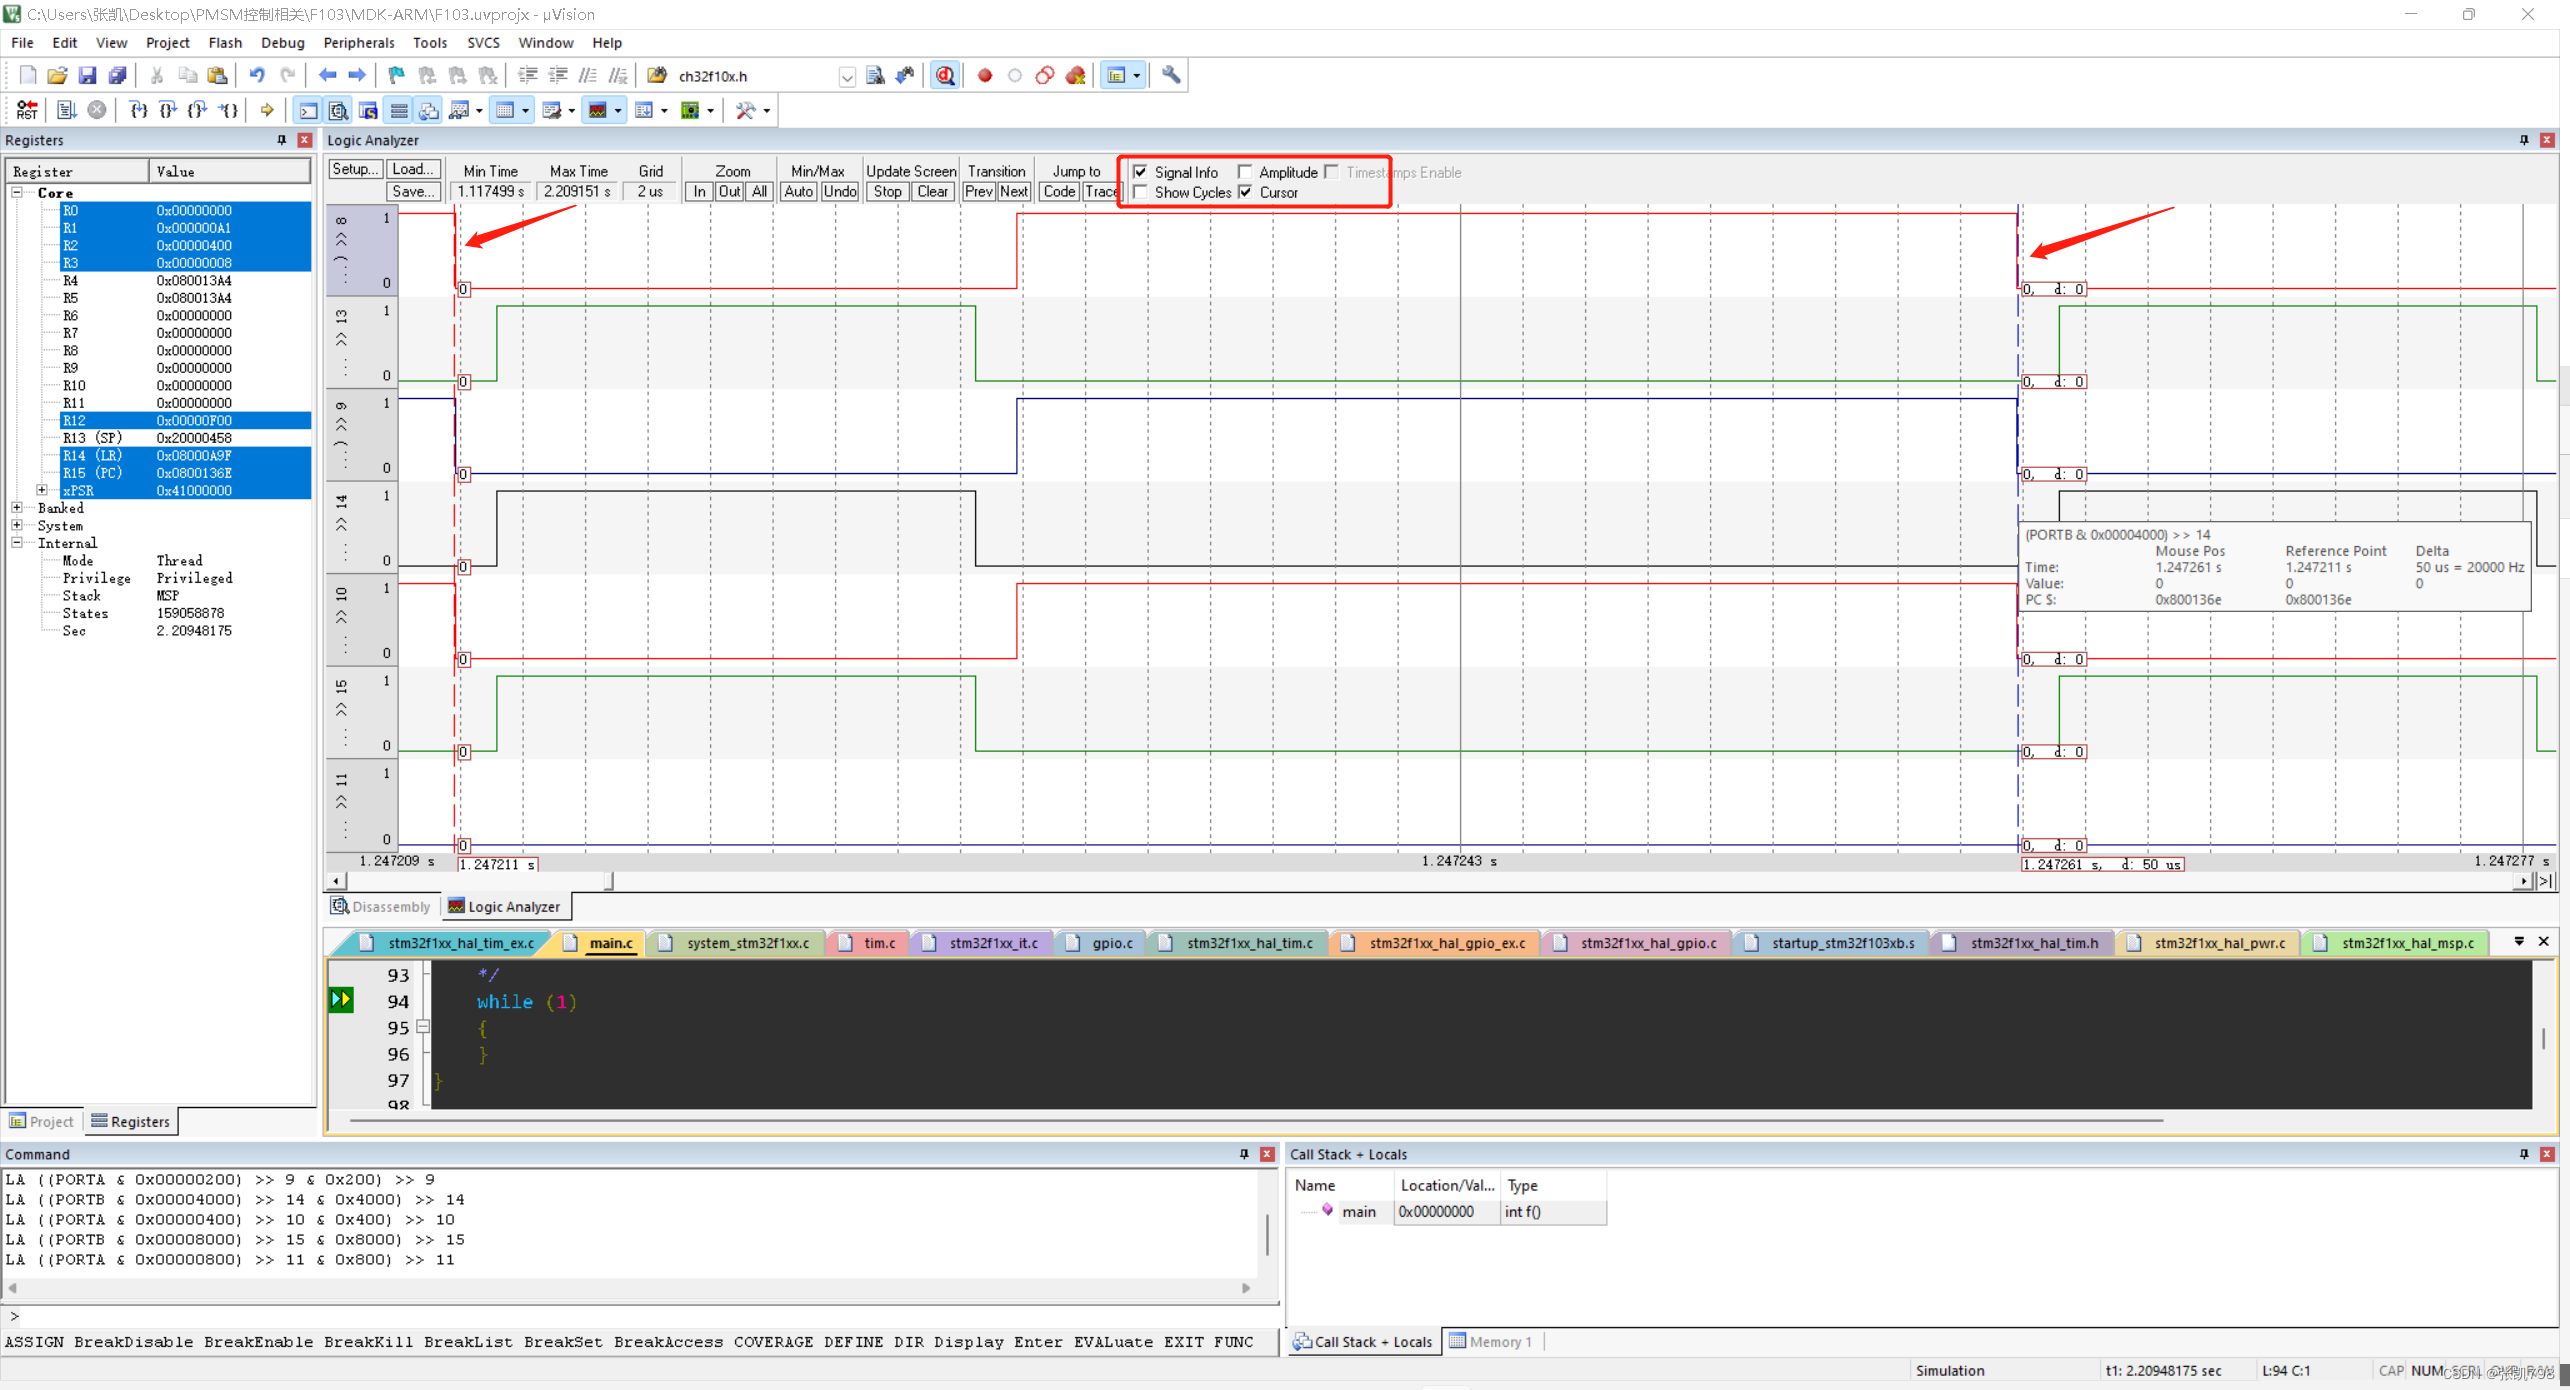
Task: Open the Disassembly Window icon
Action: [338, 110]
